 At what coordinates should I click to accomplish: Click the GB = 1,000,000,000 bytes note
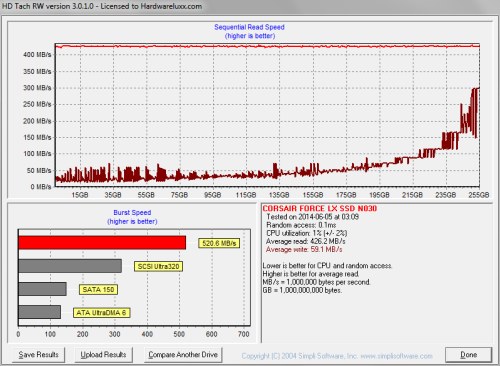(x=302, y=290)
